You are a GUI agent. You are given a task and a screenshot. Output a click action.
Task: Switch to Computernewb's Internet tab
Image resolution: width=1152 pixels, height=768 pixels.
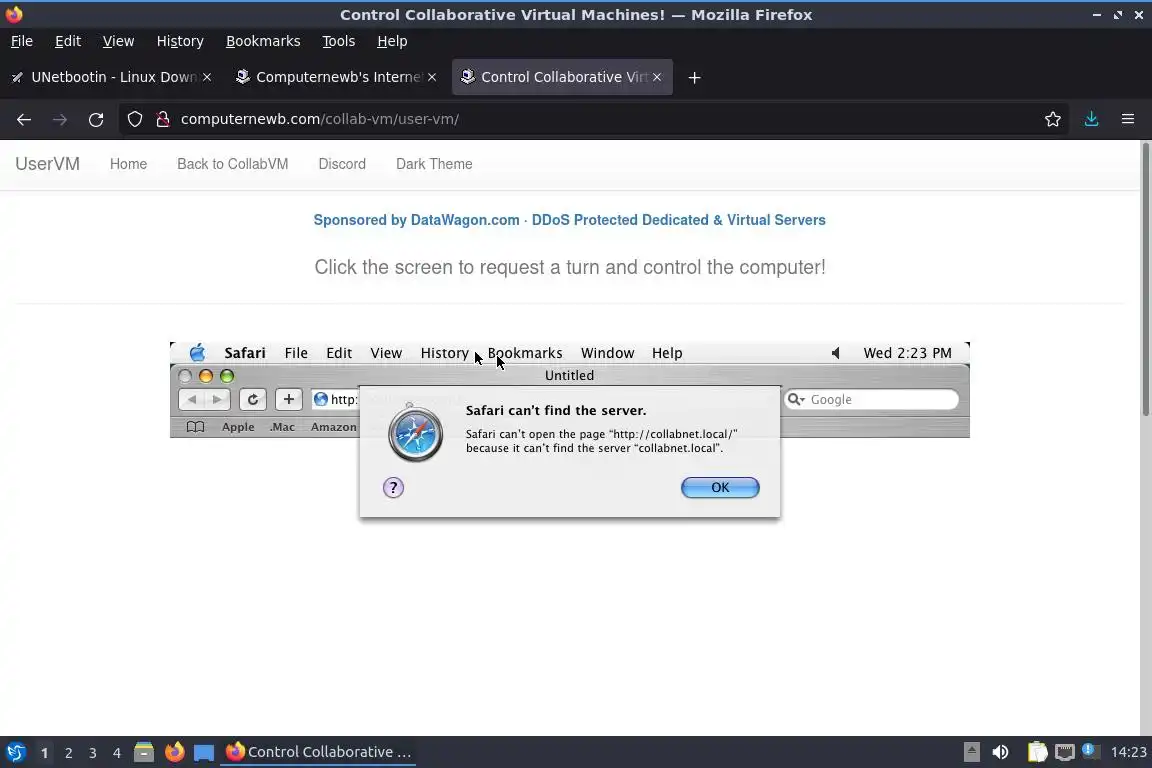336,77
